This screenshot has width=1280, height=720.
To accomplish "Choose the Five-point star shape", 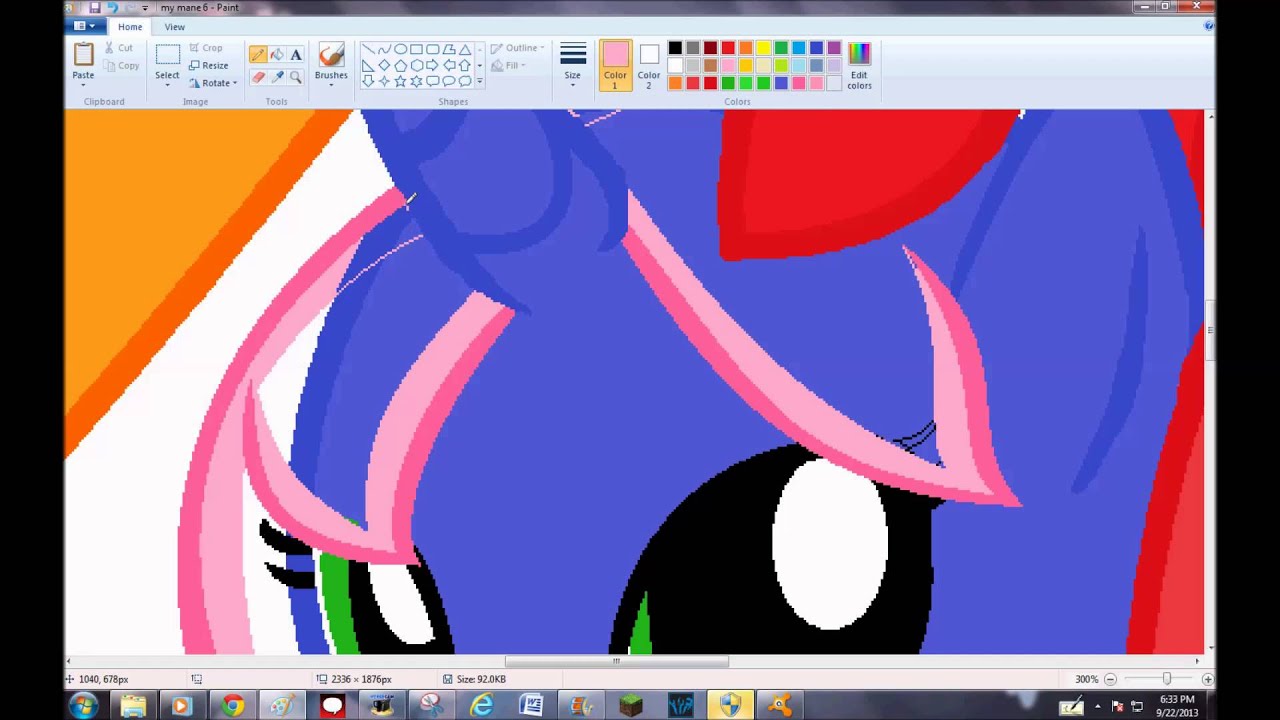I will [400, 81].
